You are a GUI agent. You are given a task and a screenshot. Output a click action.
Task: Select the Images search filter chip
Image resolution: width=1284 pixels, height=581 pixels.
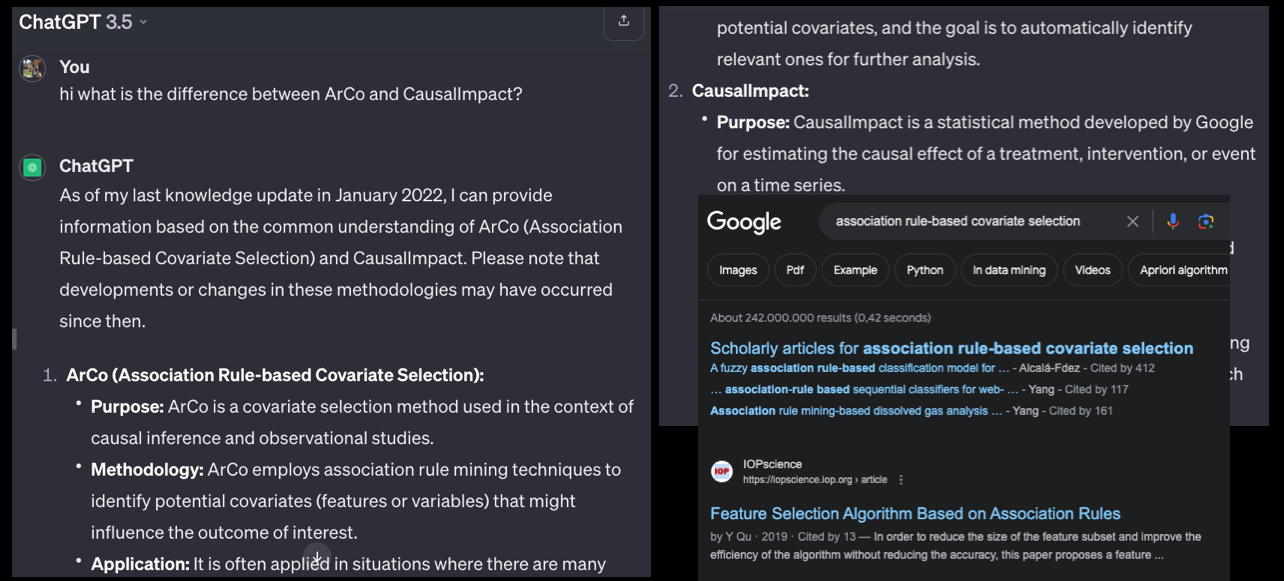(738, 270)
